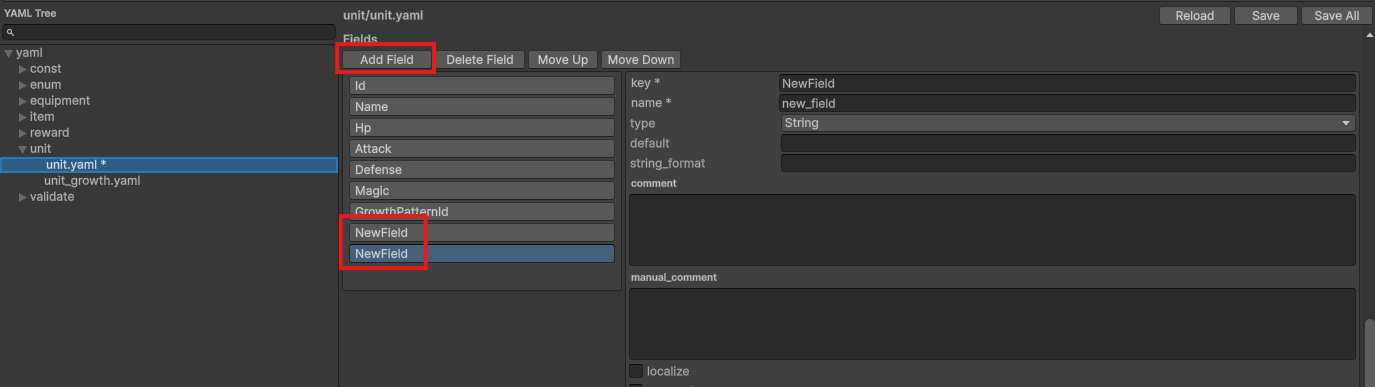Click the key input containing NewField

[1068, 83]
